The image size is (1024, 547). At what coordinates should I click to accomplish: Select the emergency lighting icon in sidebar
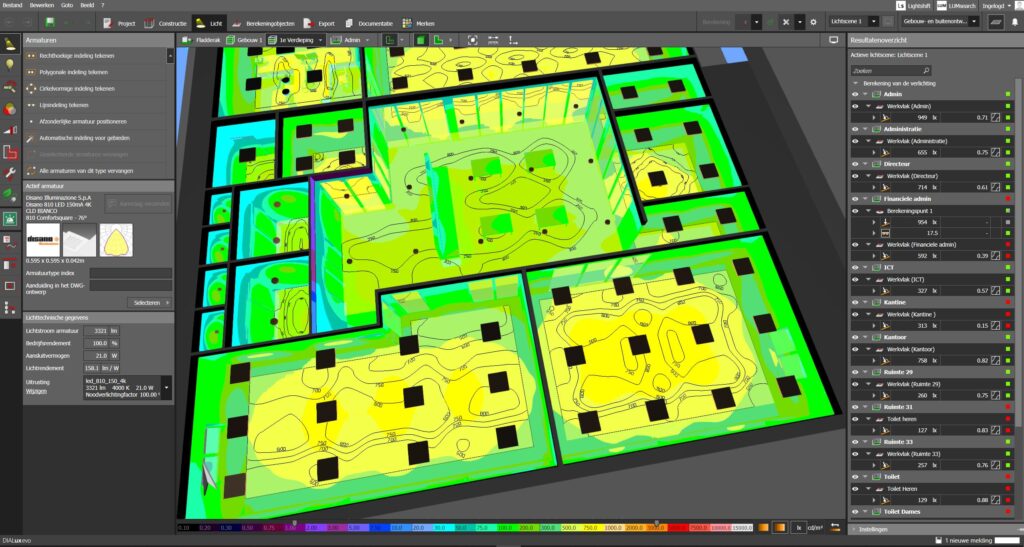[x=10, y=219]
